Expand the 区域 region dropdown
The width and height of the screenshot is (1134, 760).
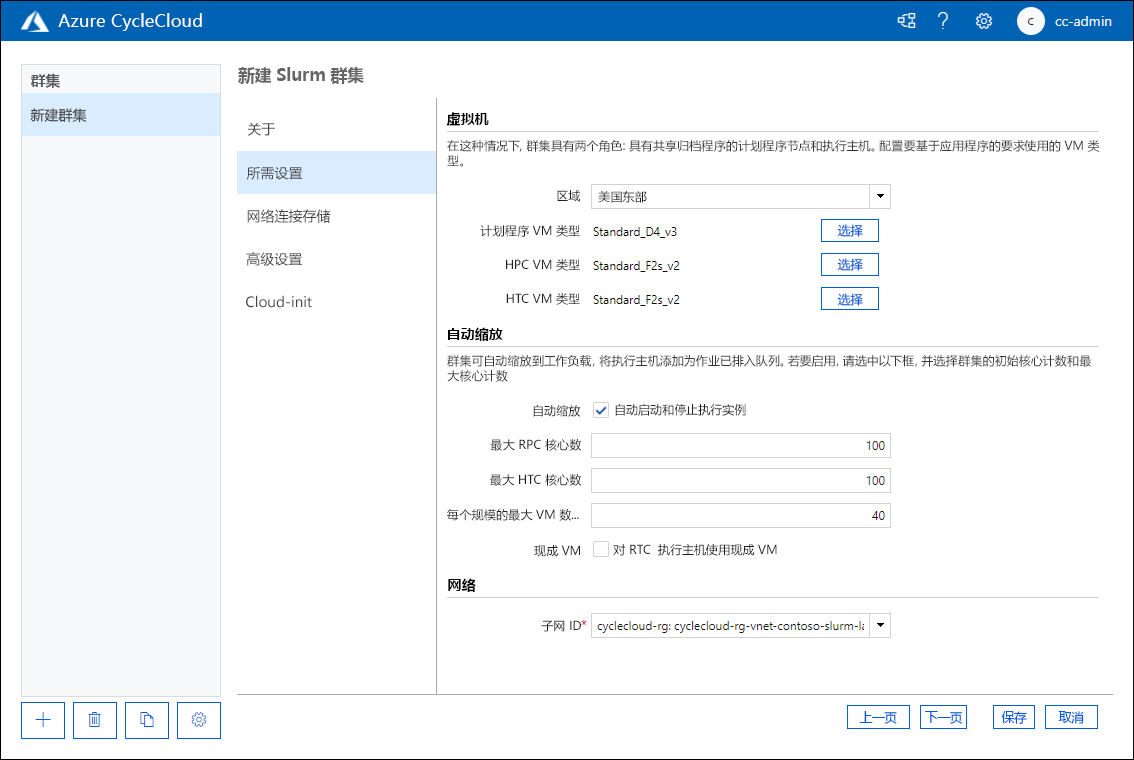(880, 197)
